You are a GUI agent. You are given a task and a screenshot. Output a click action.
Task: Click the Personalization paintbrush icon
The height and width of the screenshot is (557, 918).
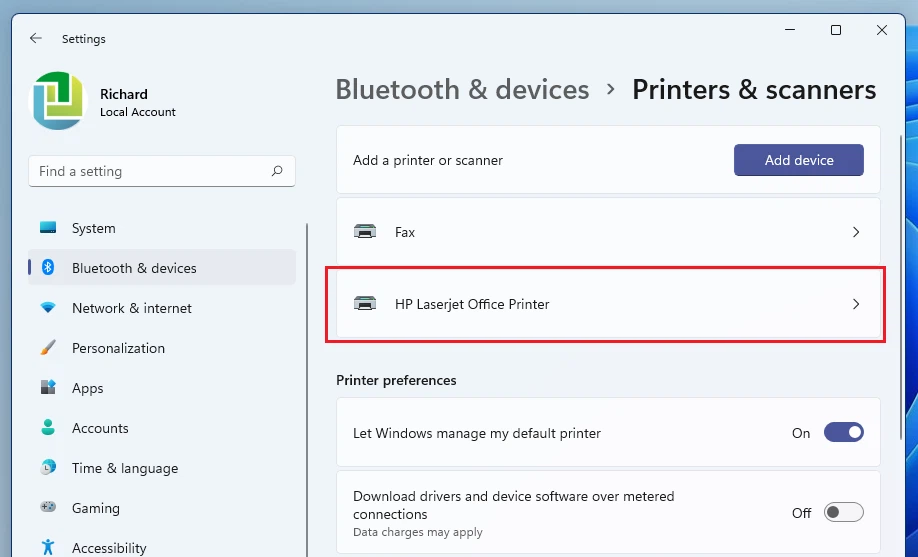[x=48, y=348]
